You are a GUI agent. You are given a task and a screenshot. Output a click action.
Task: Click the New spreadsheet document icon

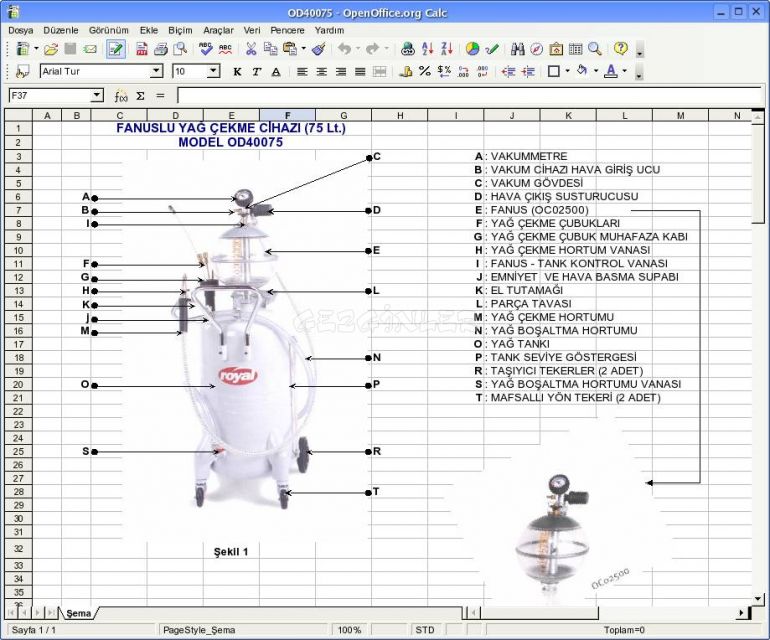23,49
